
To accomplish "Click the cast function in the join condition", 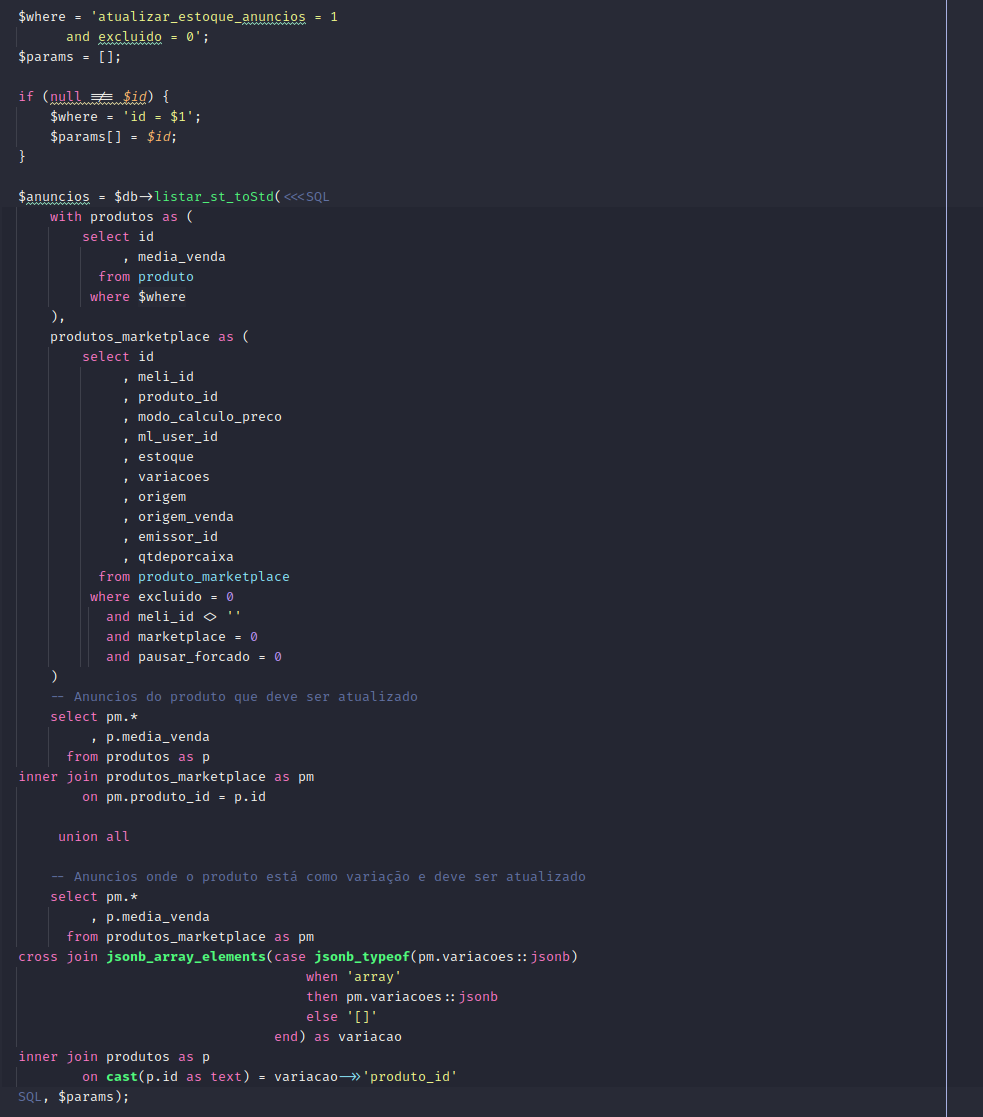I will coord(122,1077).
